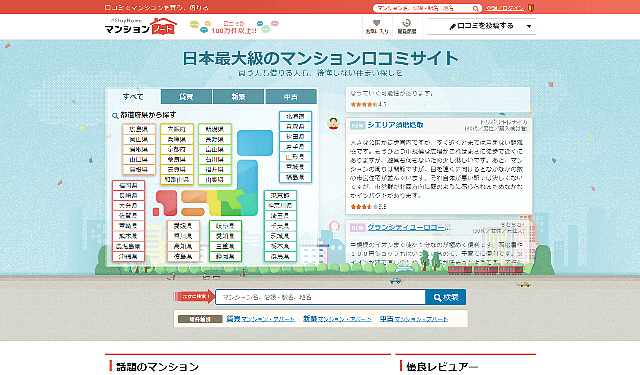Viewport: 640px width, 375px height.
Task: Select 北海道 in the prefecture list
Action: [x=296, y=116]
